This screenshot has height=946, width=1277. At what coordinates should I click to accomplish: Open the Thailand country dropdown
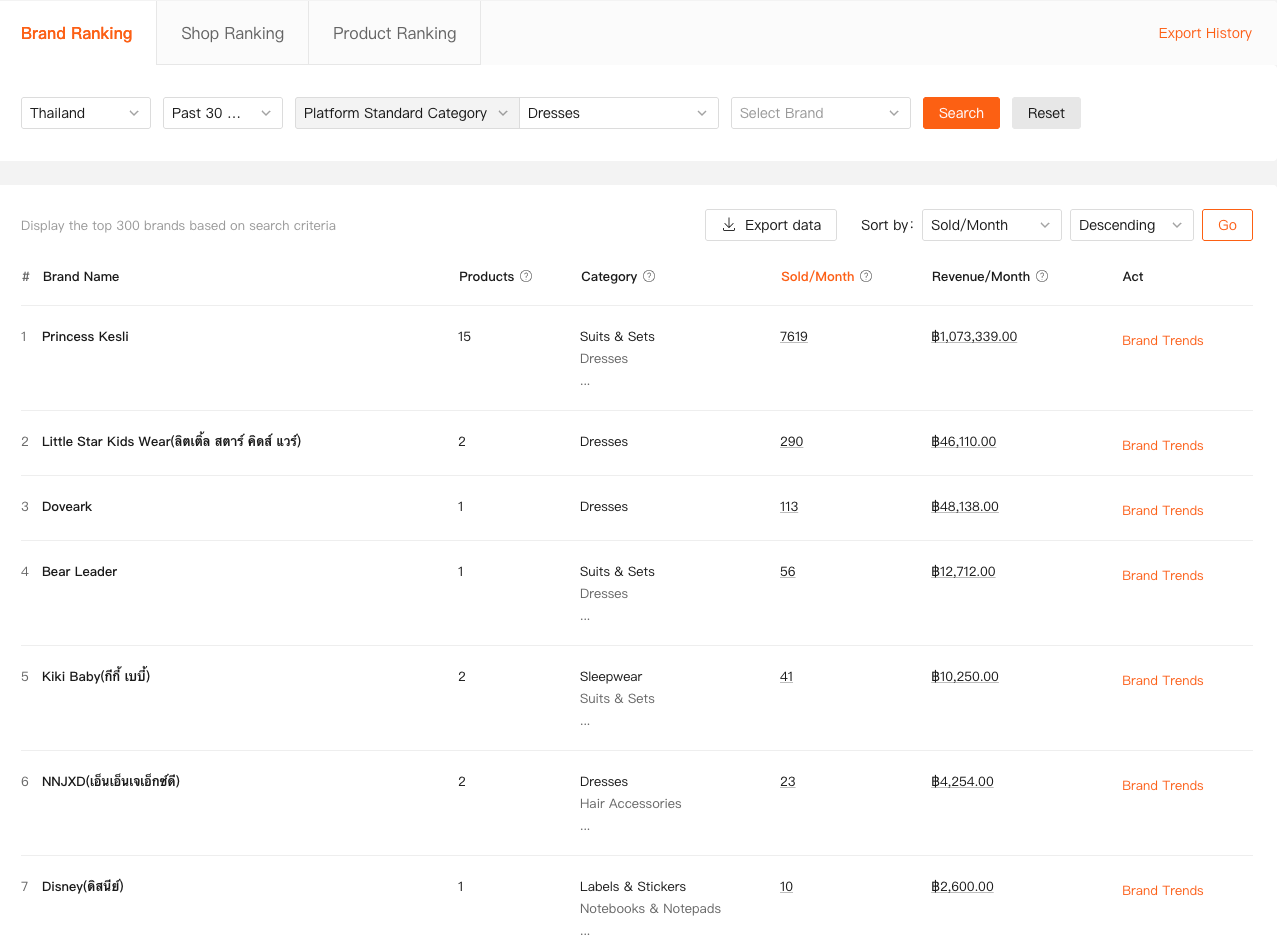point(85,113)
